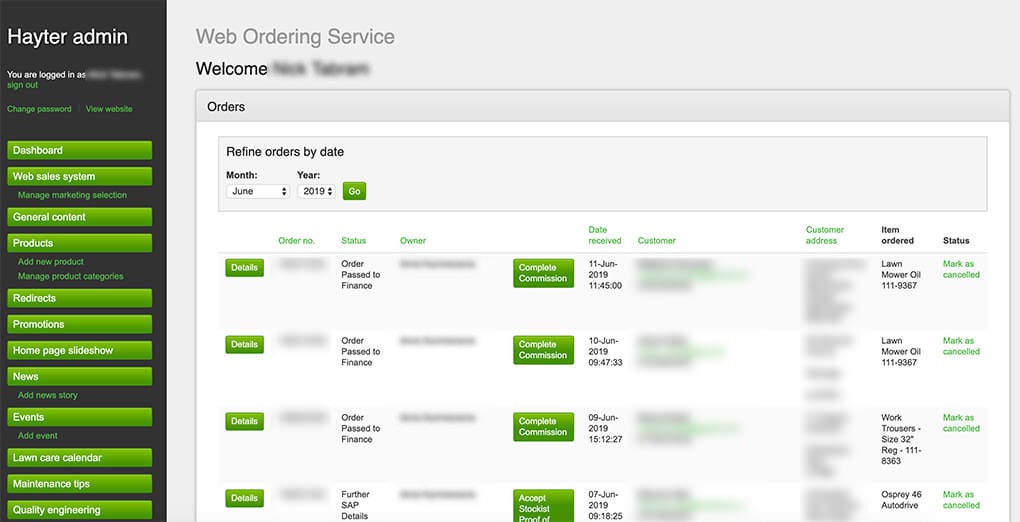The height and width of the screenshot is (522, 1020).
Task: Click the Web Ordering Service heading
Action: (x=295, y=36)
